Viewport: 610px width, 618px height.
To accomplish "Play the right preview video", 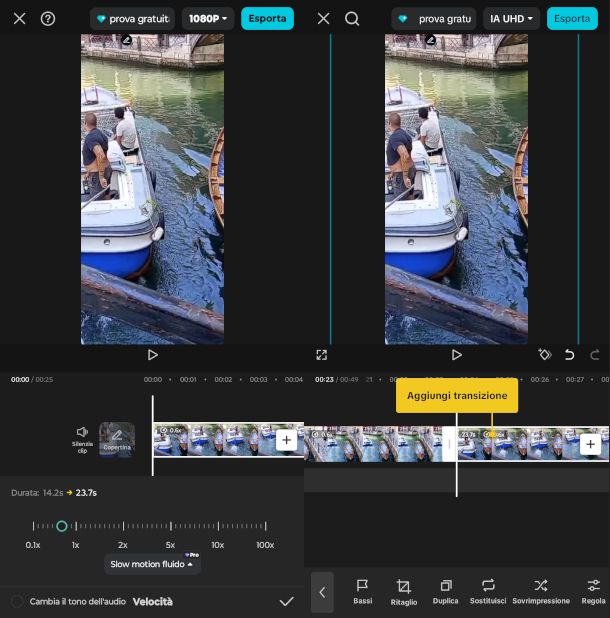I will [x=456, y=355].
